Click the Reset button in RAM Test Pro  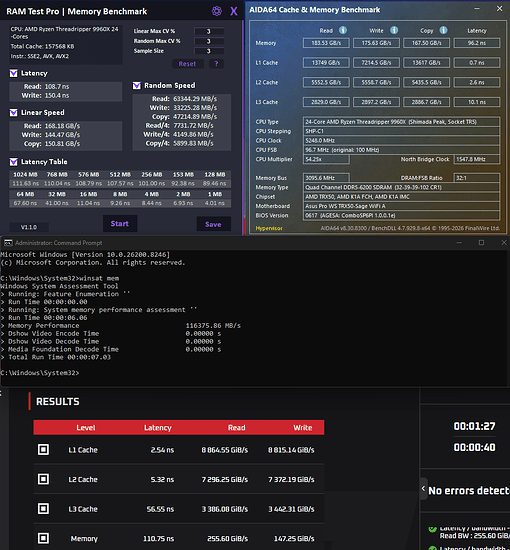pyautogui.click(x=187, y=64)
